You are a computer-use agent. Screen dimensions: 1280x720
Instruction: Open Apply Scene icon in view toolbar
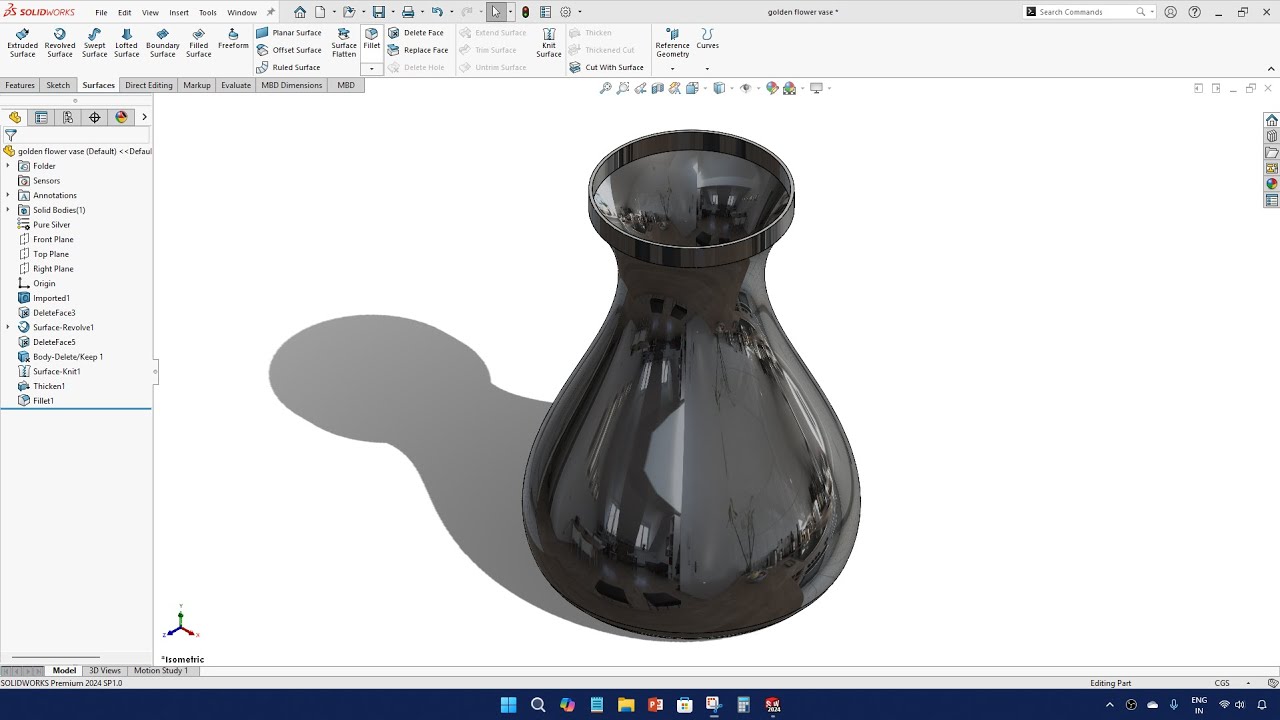[789, 88]
